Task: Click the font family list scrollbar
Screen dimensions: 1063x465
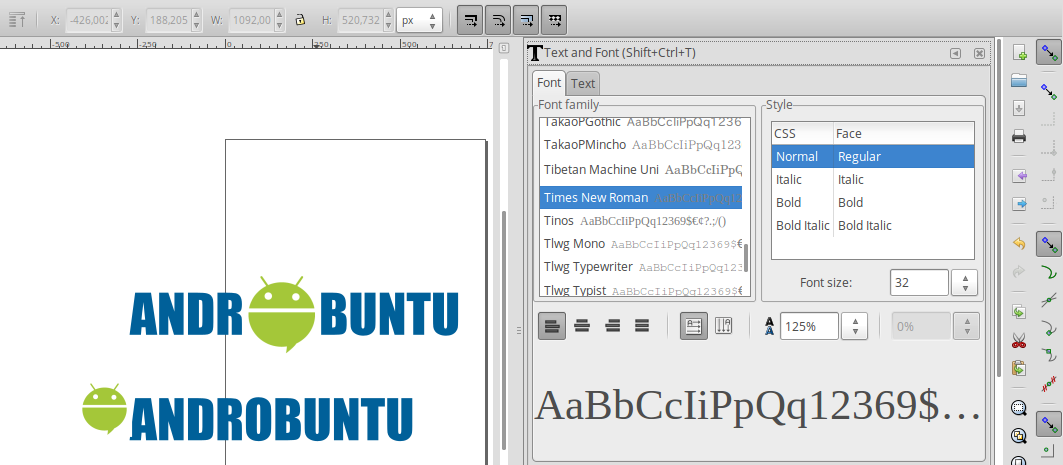Action: click(747, 258)
